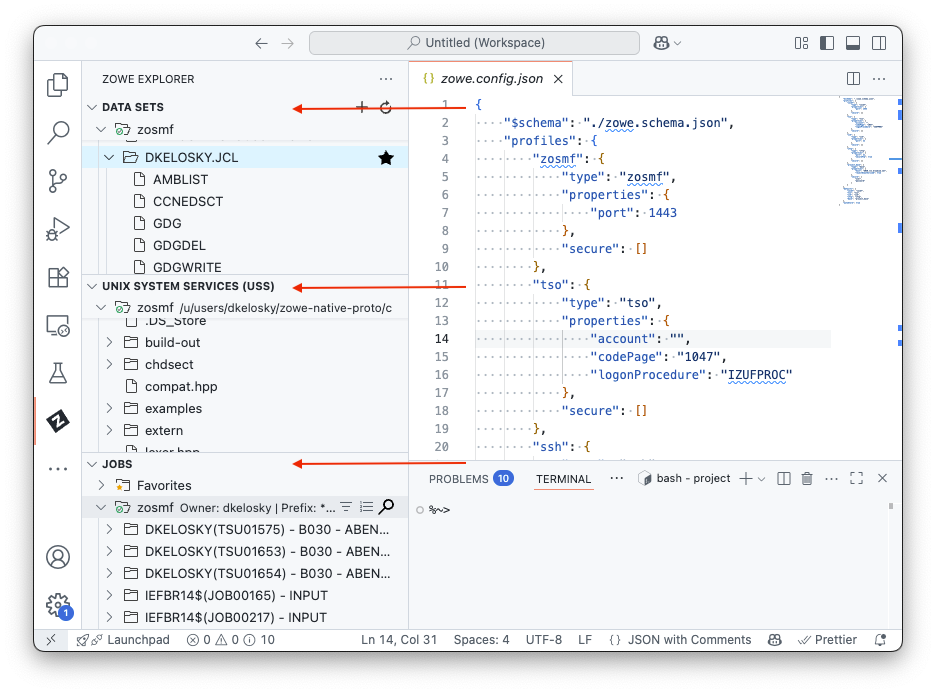Collapse the DKELOSKY.JCL data set
Viewport: 936px width, 693px height.
pos(109,158)
